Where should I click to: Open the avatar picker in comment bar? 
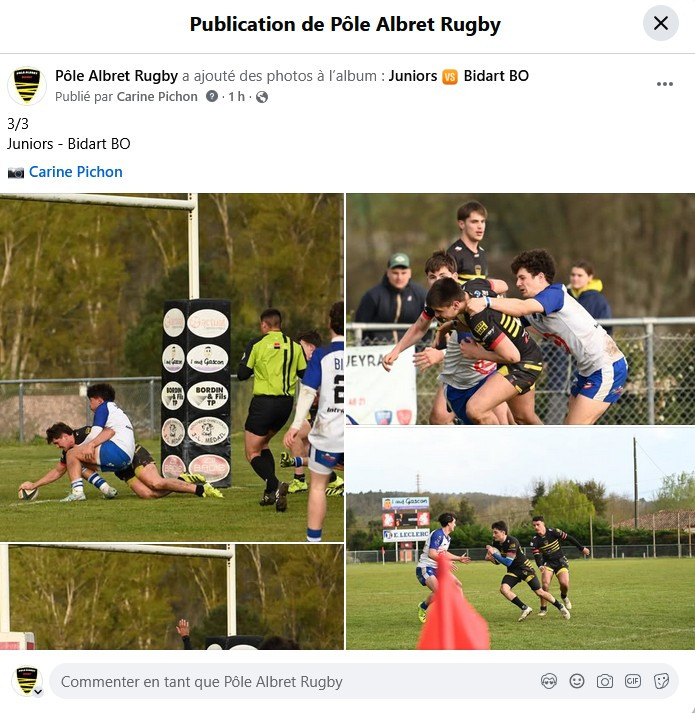point(549,681)
